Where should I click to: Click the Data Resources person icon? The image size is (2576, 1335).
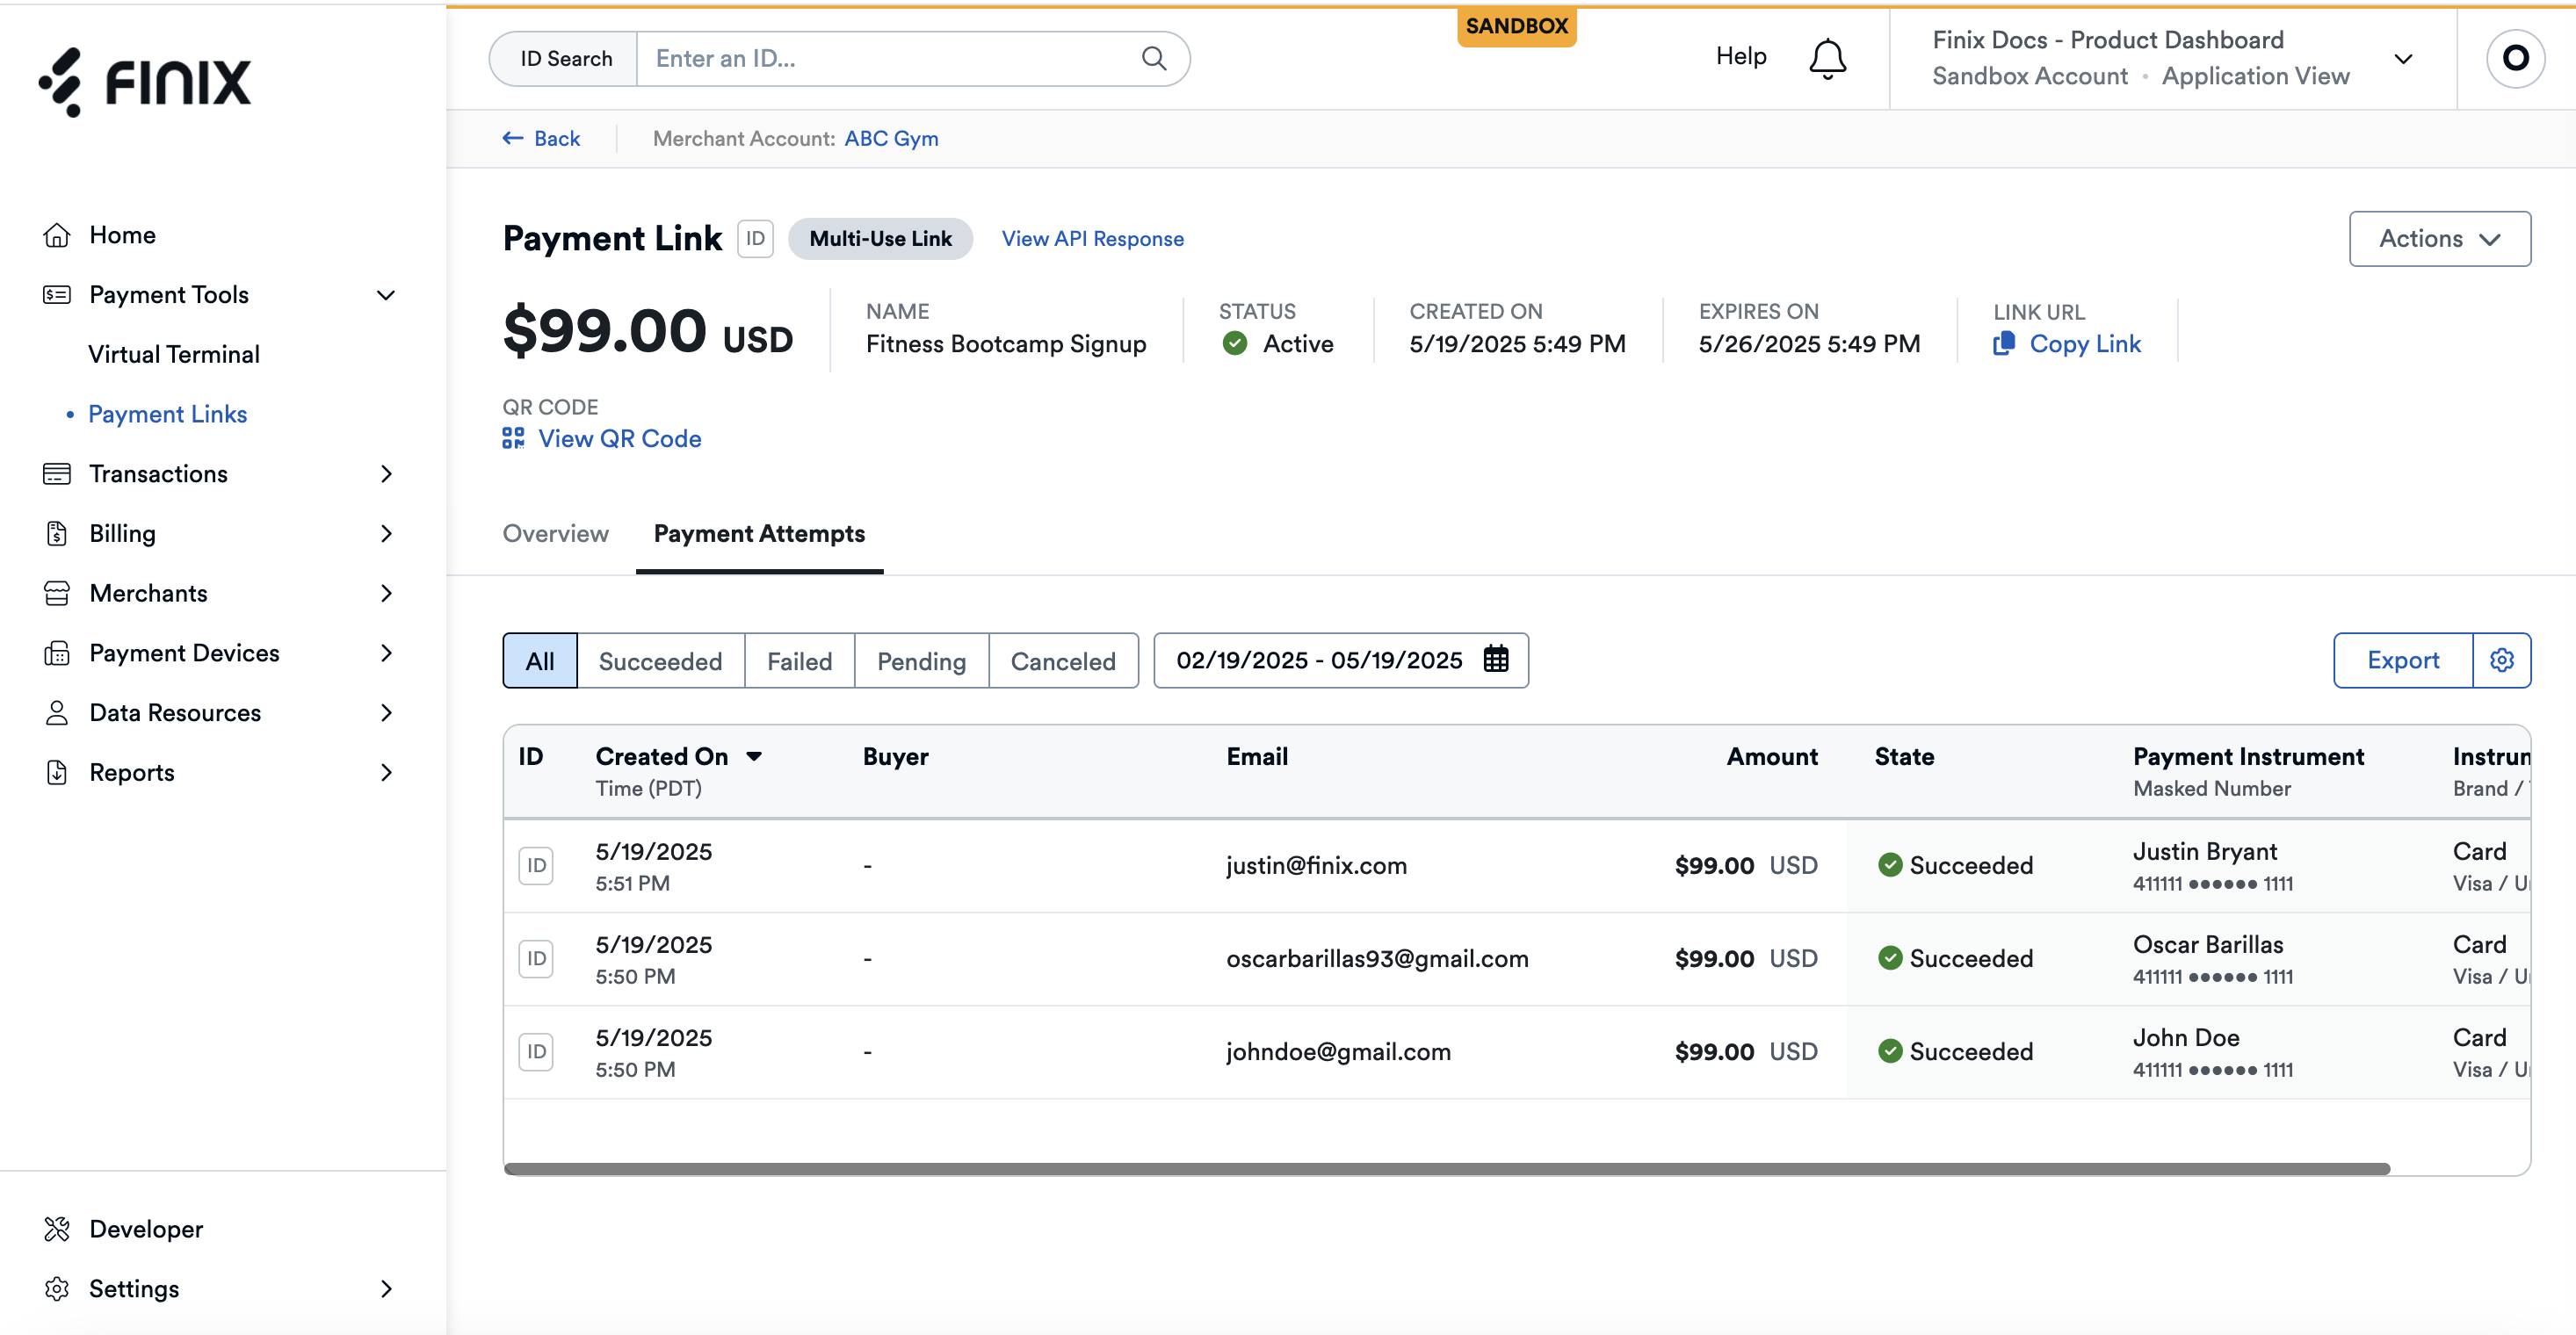point(57,713)
